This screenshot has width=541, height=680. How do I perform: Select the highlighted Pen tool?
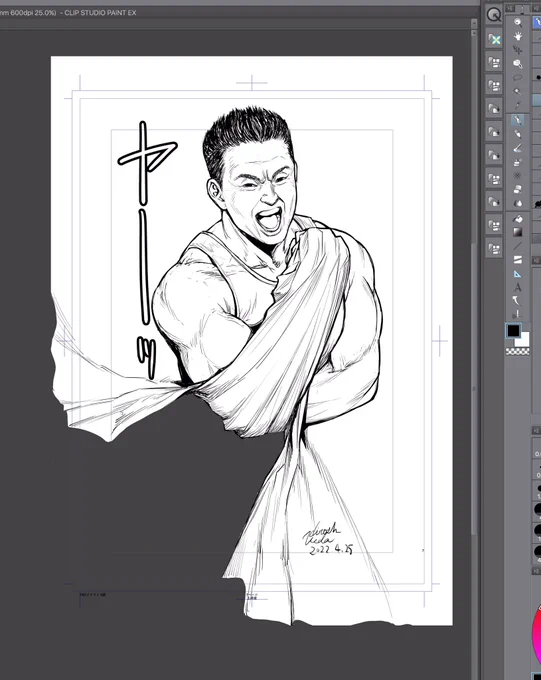tap(518, 120)
